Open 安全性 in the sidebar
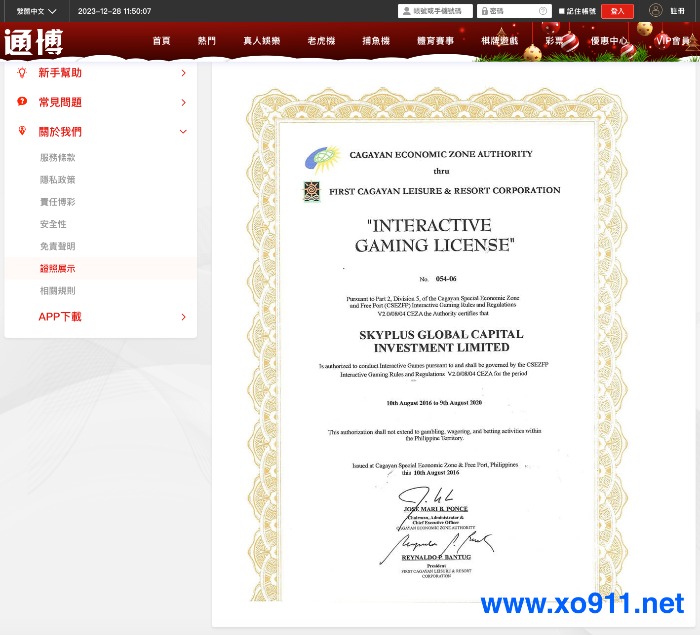This screenshot has height=635, width=700. (53, 224)
